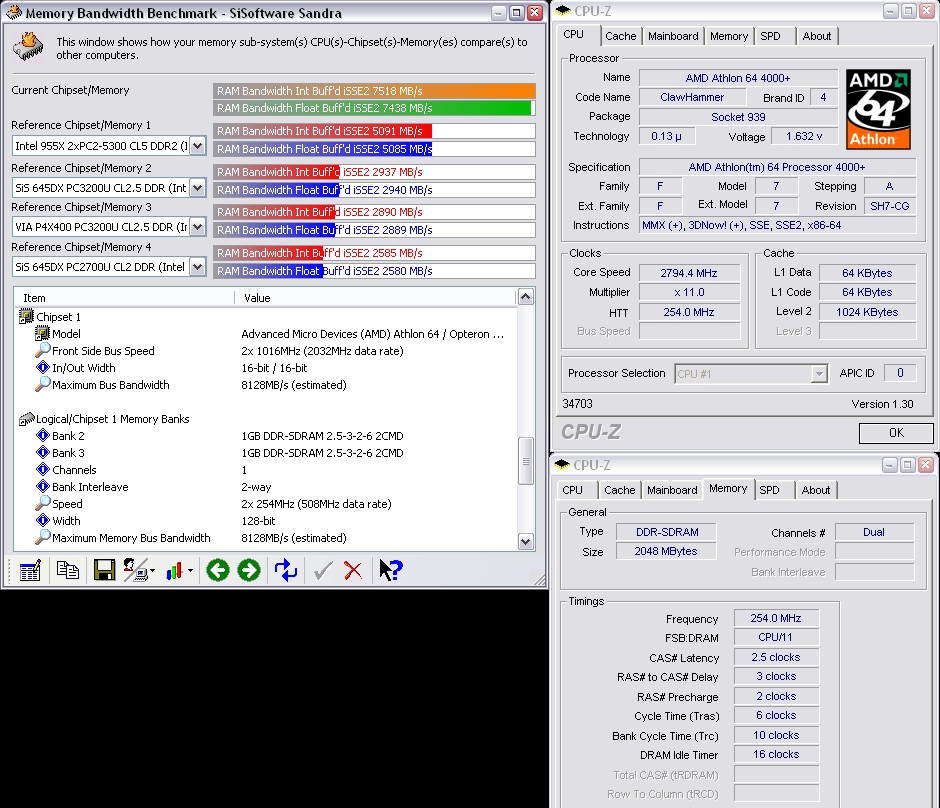Click the Save floppy disk icon
940x808 pixels.
104,570
